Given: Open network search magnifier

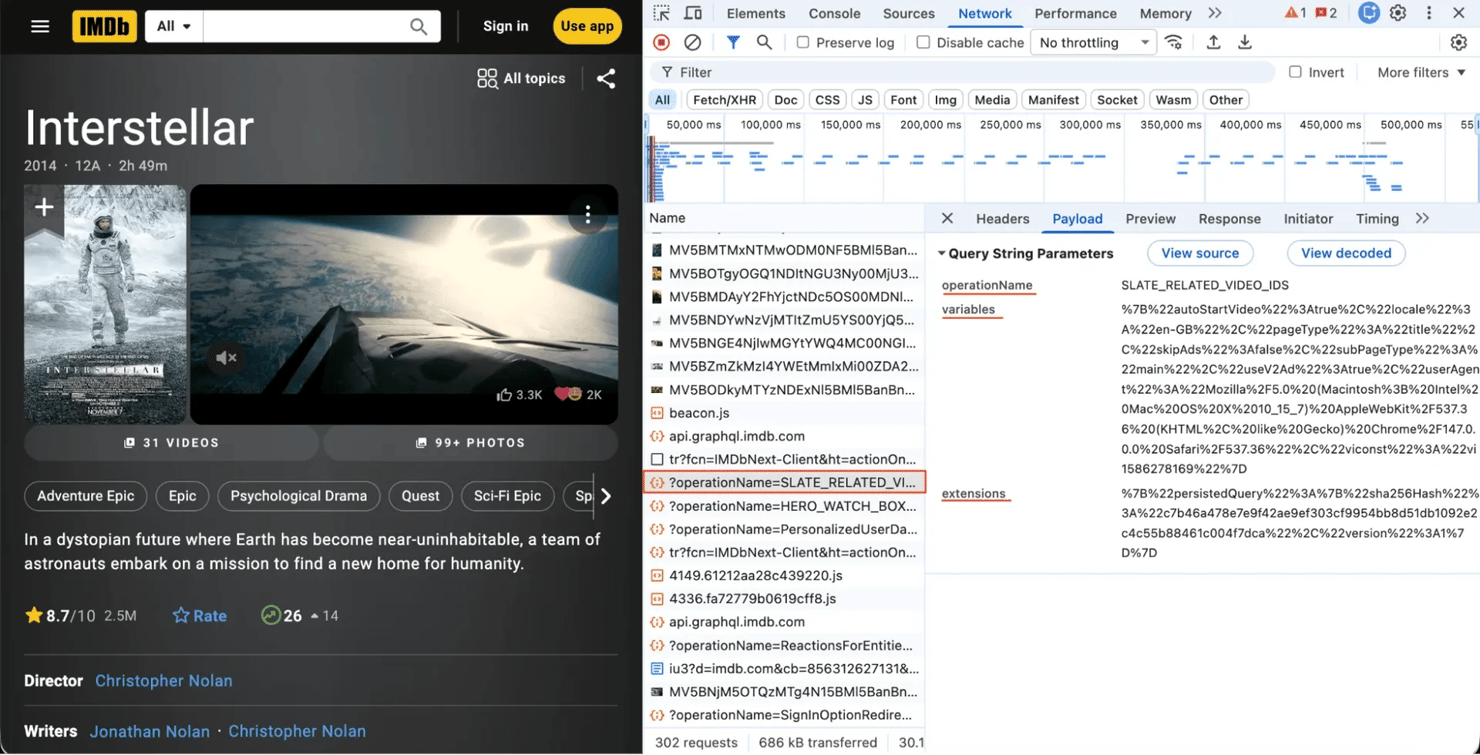Looking at the screenshot, I should coord(764,42).
